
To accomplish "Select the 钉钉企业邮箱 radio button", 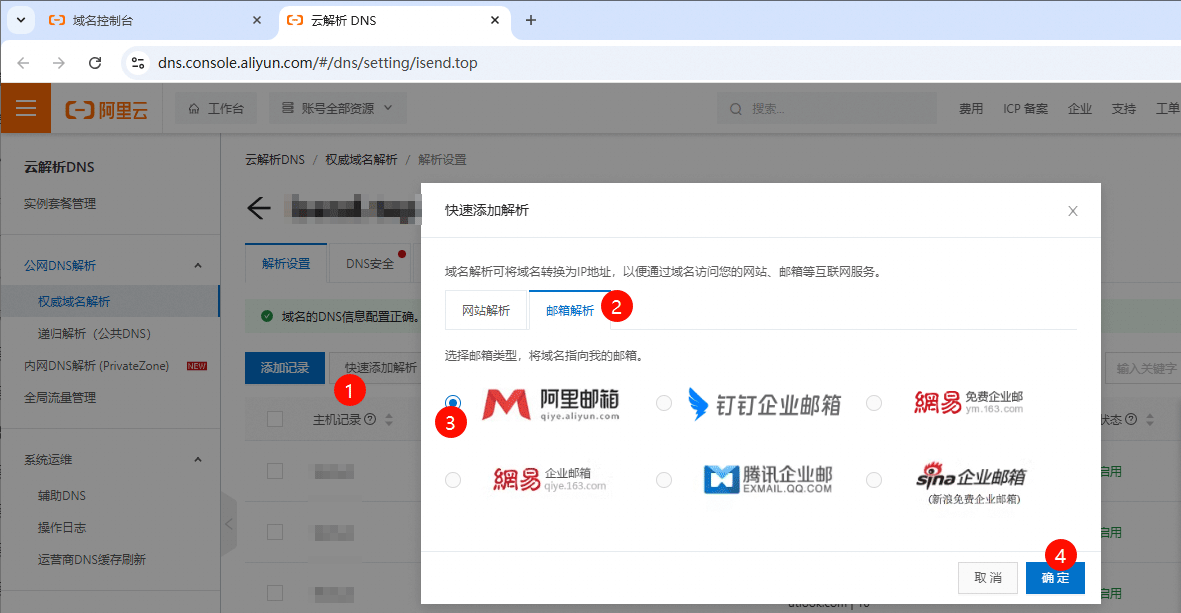I will [x=663, y=402].
